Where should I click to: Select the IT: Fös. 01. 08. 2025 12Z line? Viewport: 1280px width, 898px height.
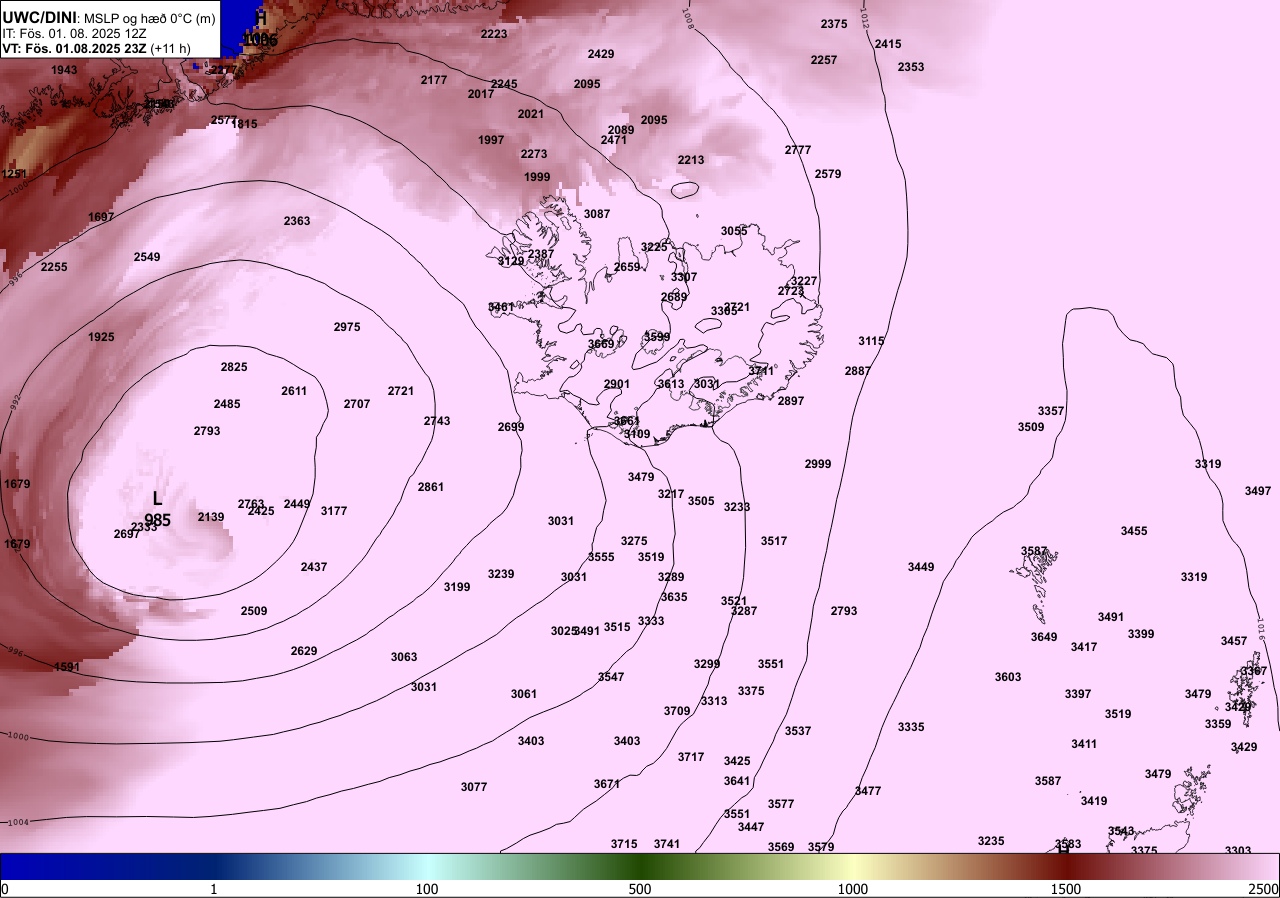(x=76, y=33)
